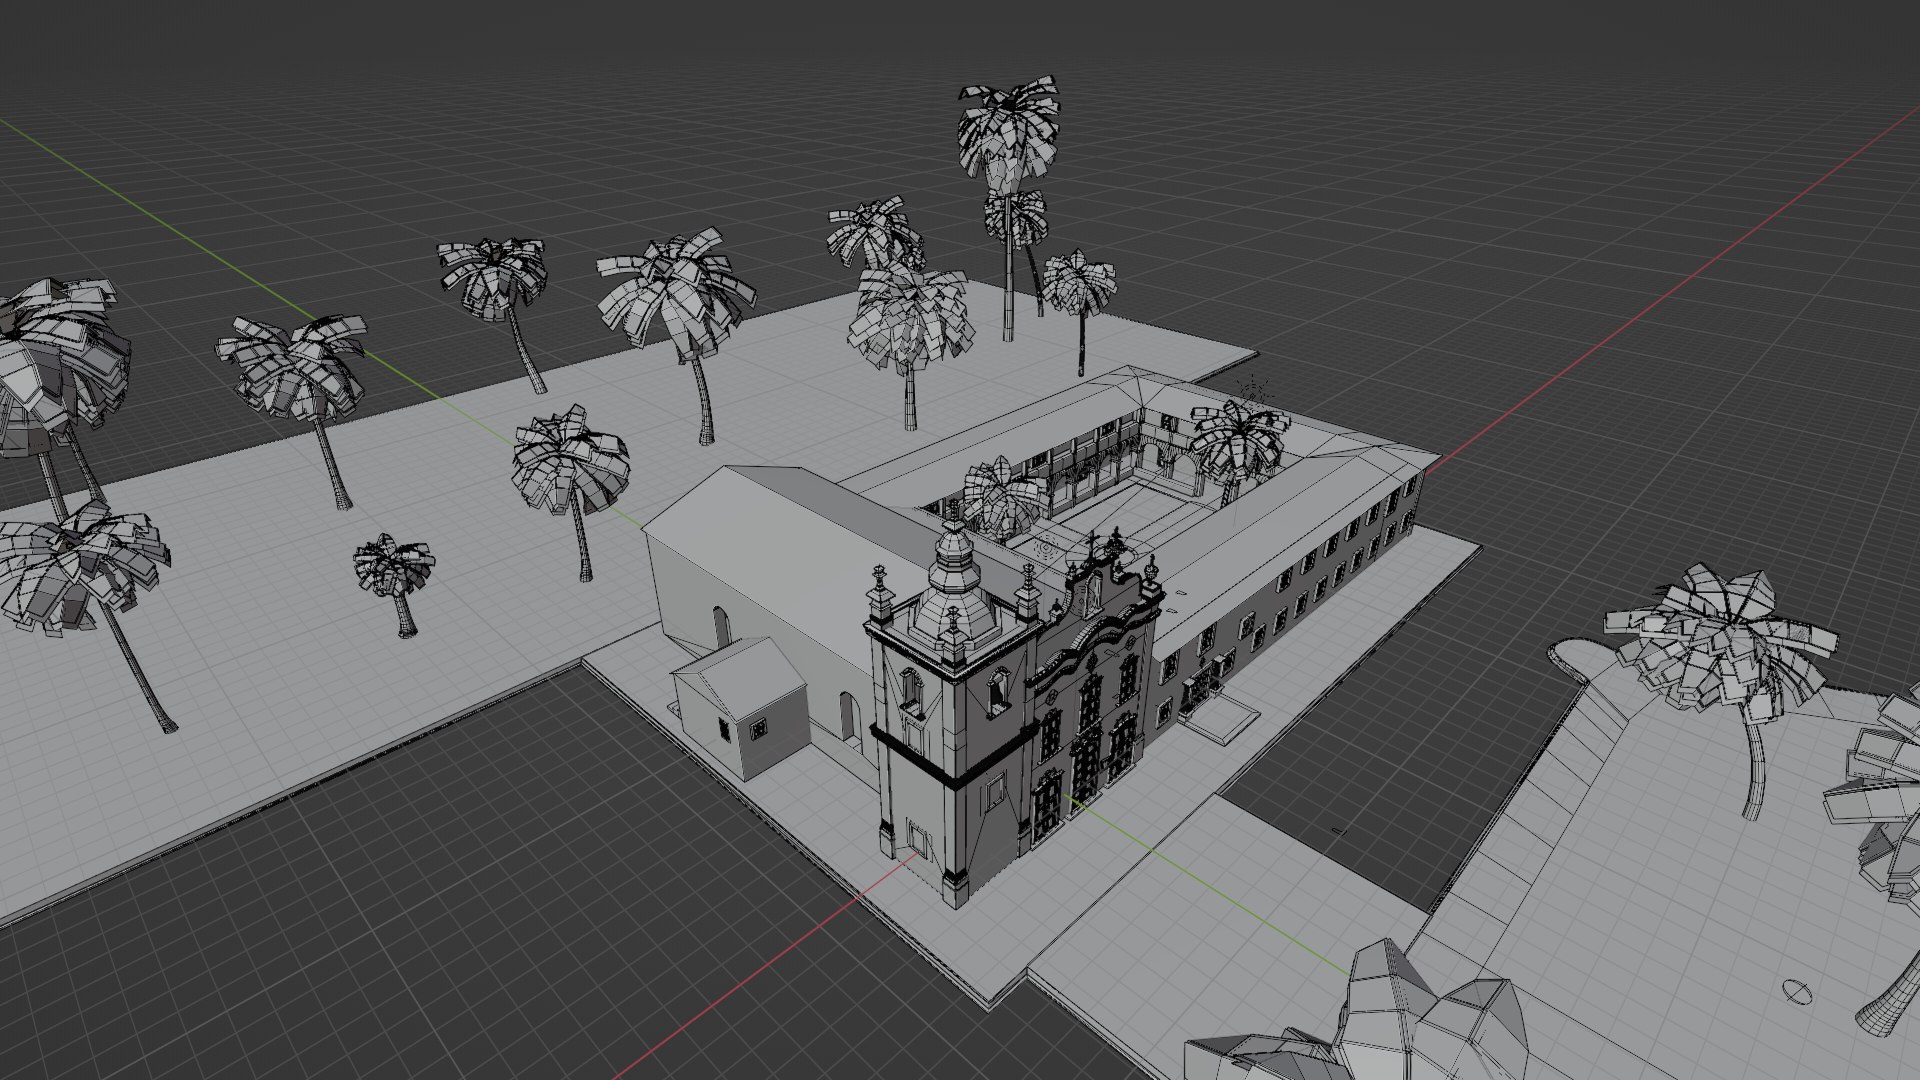Select the ground-level door on the bell tower

coord(918,838)
